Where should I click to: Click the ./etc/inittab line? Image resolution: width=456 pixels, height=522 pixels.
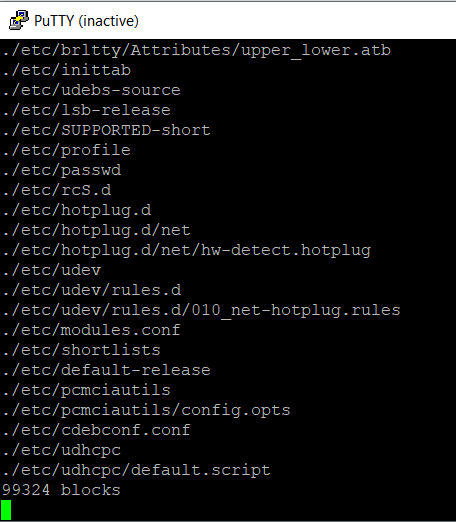67,70
